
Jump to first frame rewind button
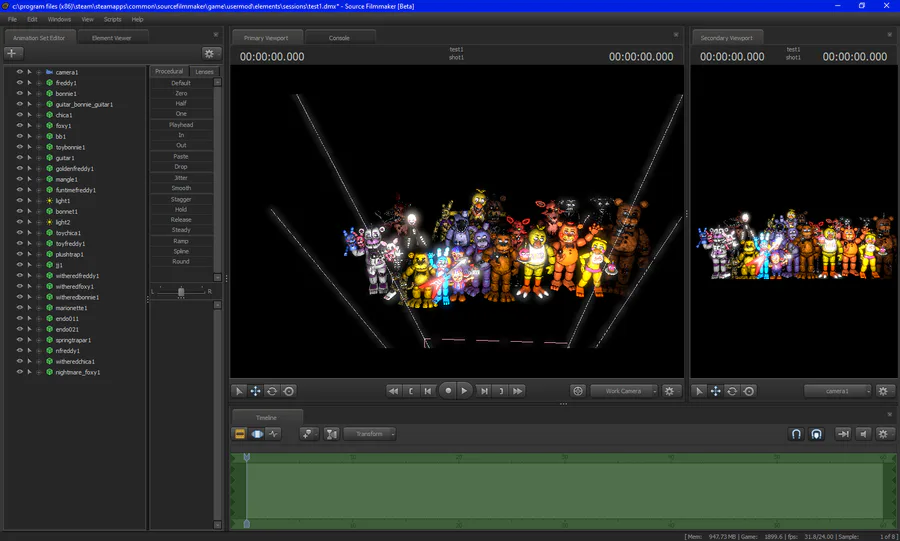(394, 391)
